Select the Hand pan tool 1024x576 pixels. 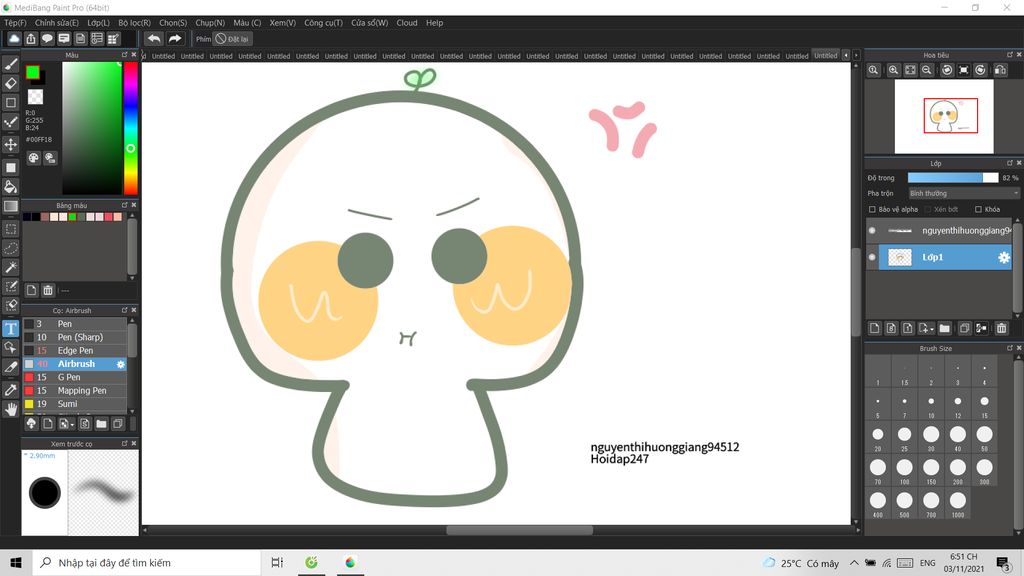(x=11, y=409)
